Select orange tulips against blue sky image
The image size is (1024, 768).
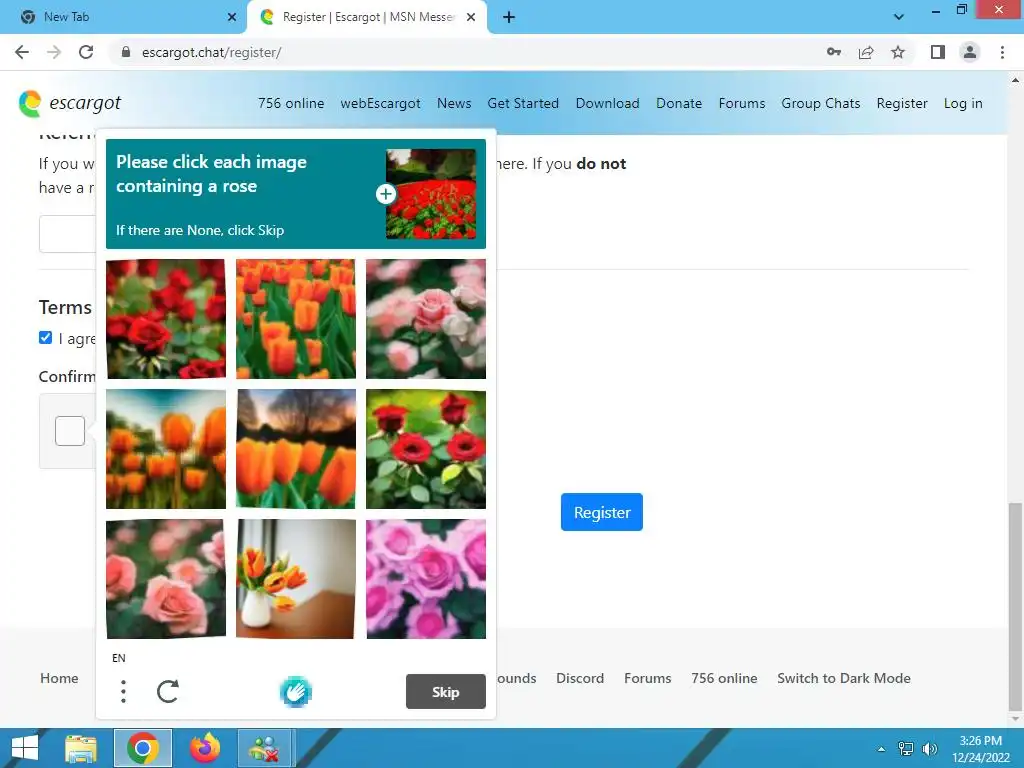click(166, 449)
